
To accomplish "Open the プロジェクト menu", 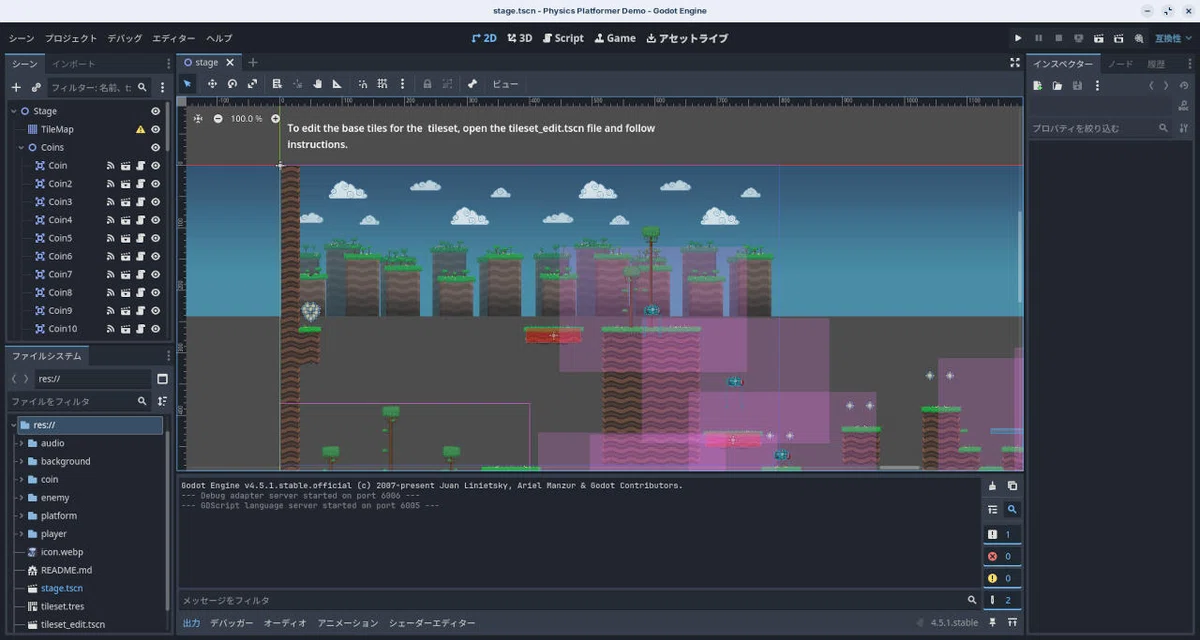I will click(x=71, y=38).
